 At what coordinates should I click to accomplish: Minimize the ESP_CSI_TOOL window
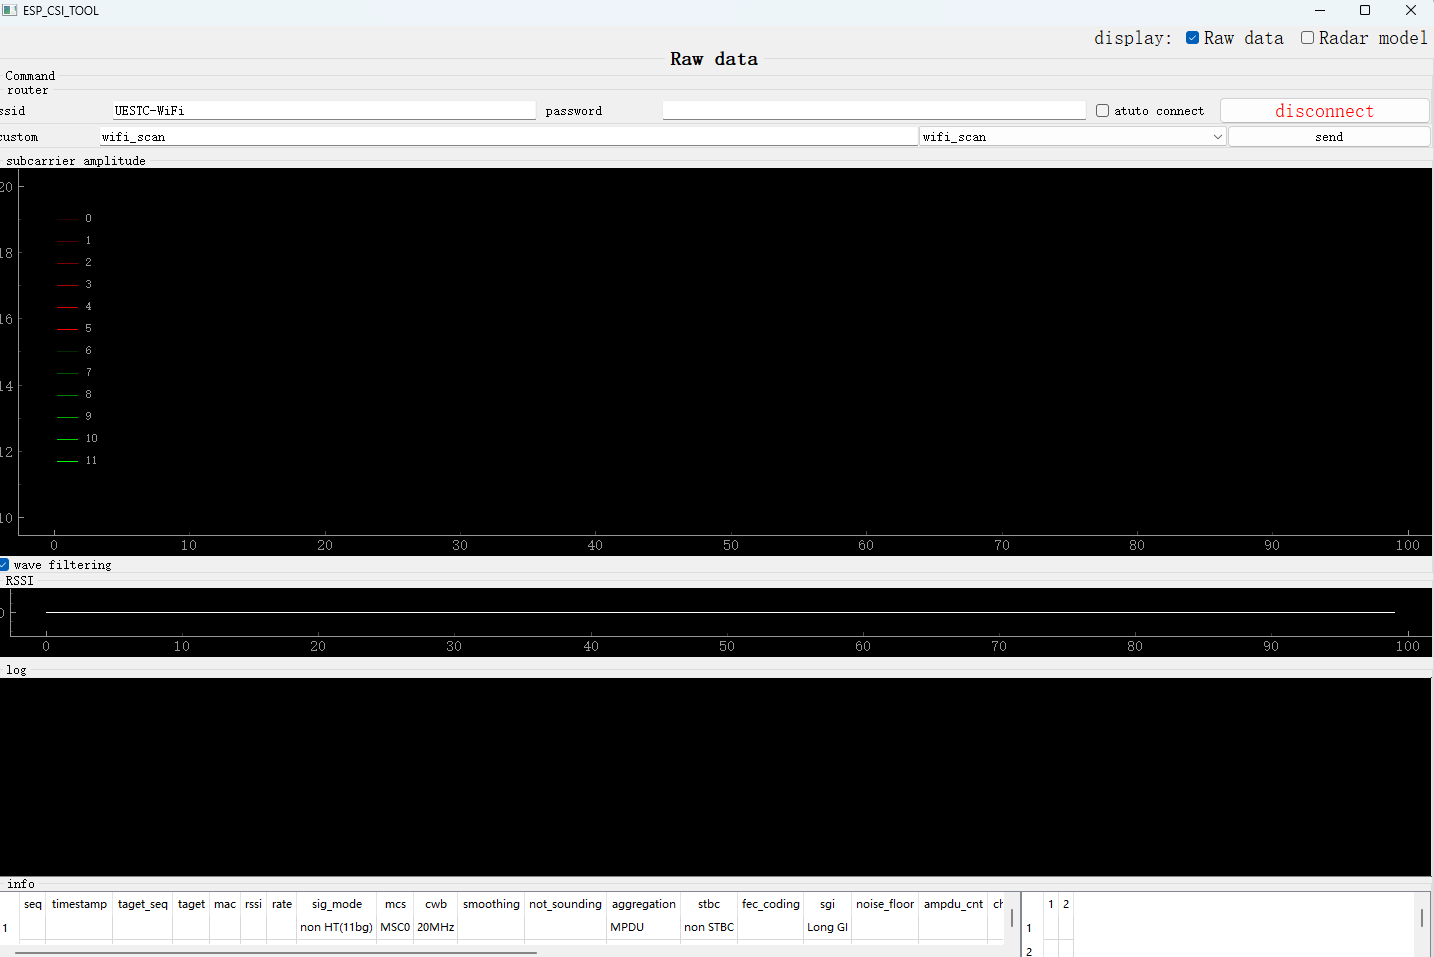pos(1320,10)
